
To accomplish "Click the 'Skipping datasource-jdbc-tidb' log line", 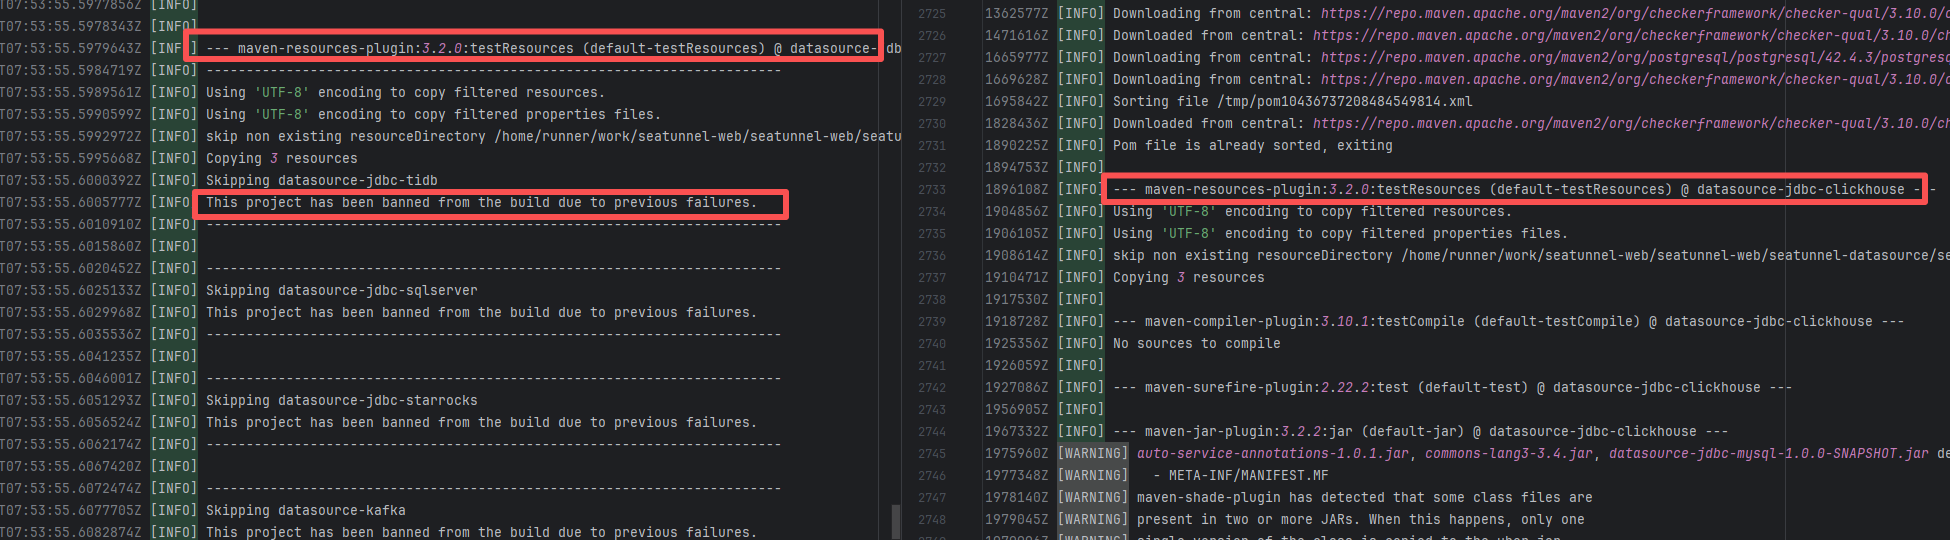I will (321, 181).
